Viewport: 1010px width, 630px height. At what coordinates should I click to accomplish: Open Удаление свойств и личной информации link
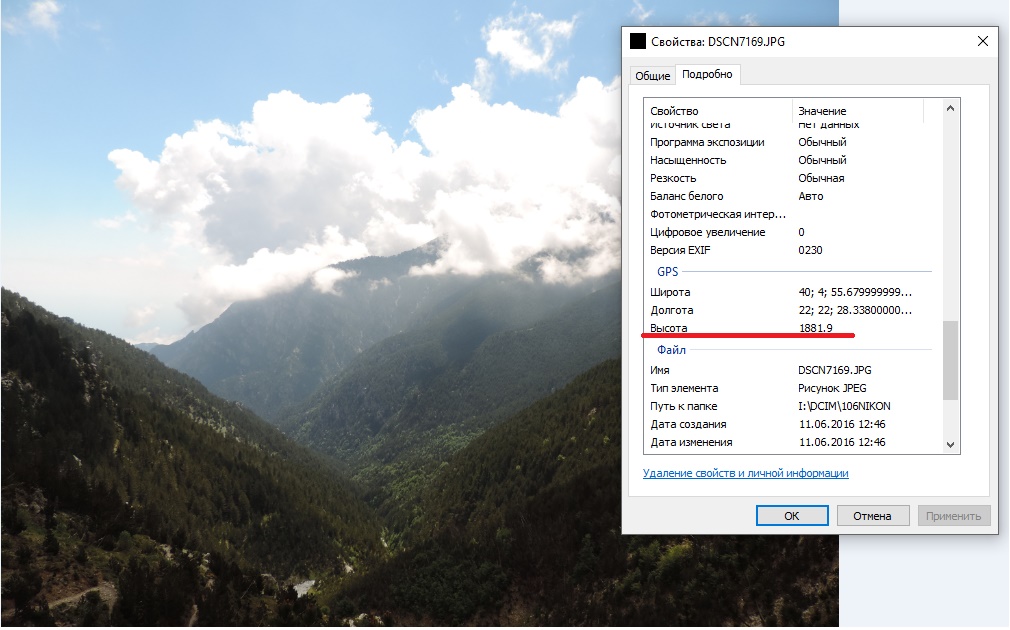[745, 473]
